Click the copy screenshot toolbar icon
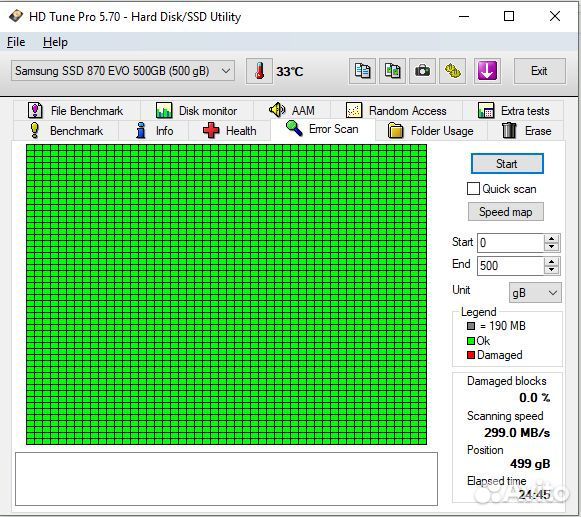The image size is (581, 517). coord(392,71)
